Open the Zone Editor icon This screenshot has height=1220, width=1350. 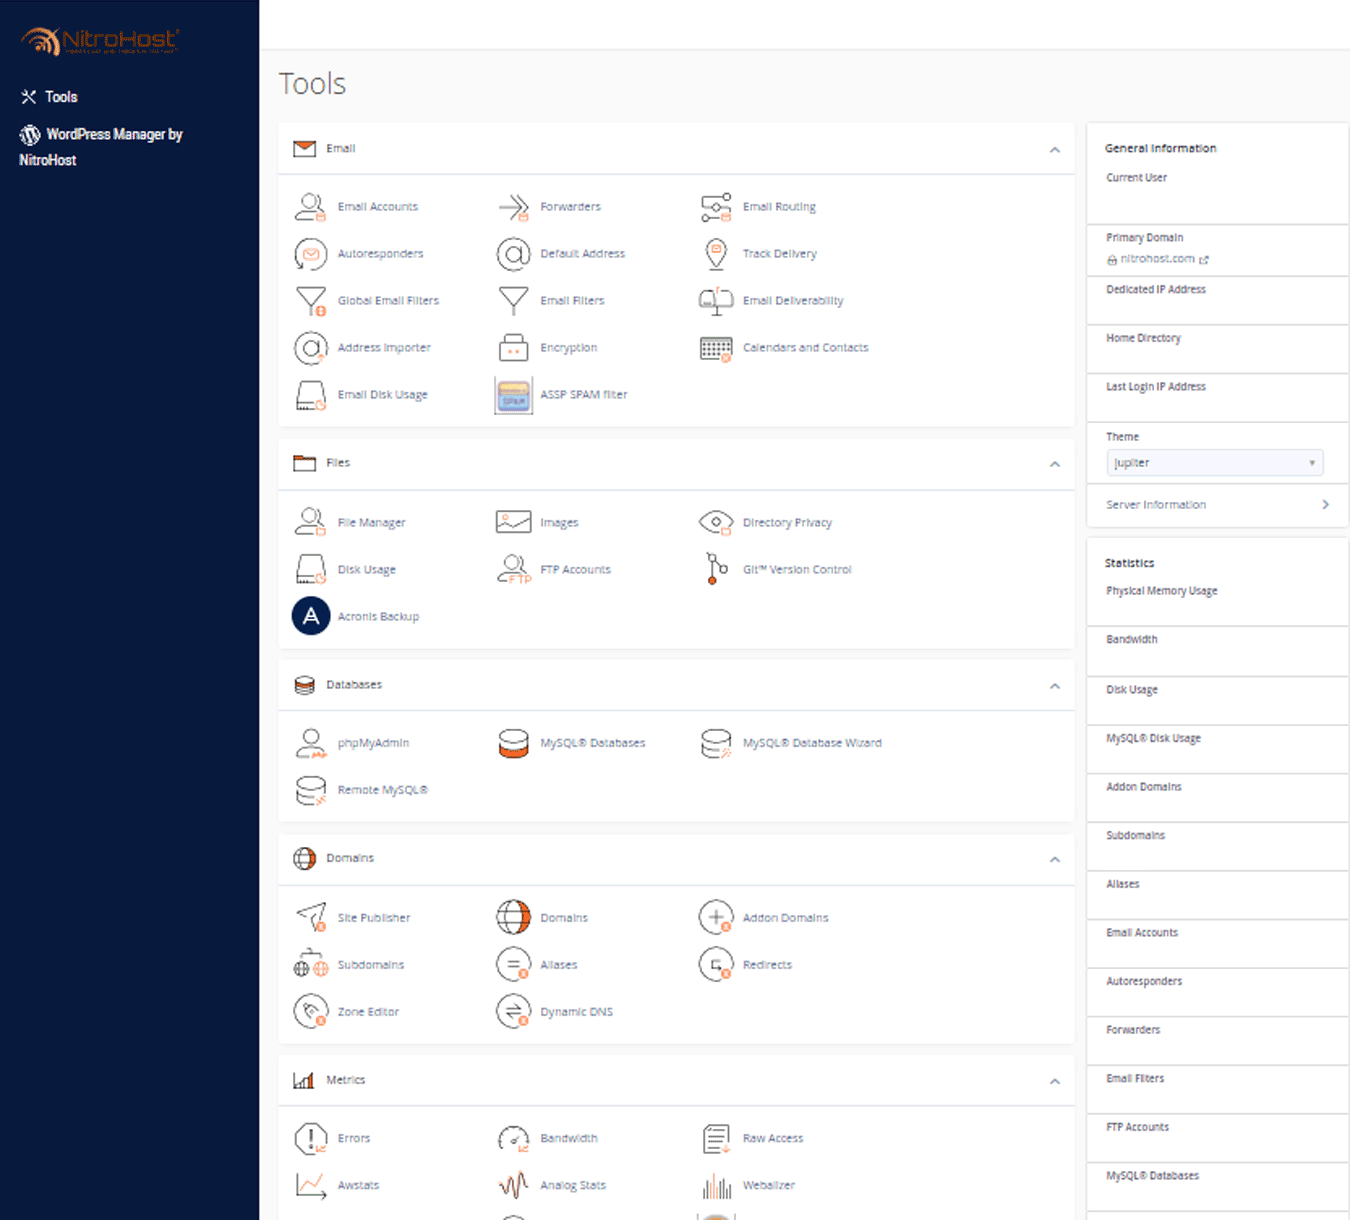tap(310, 1012)
